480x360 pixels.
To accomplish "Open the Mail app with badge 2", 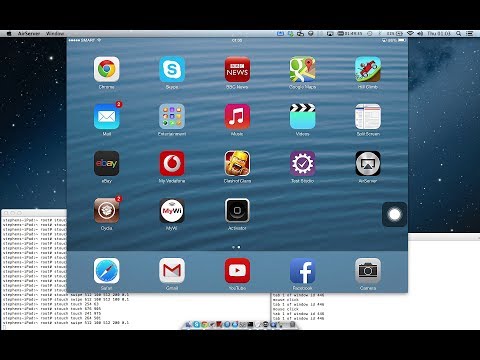I will point(106,116).
